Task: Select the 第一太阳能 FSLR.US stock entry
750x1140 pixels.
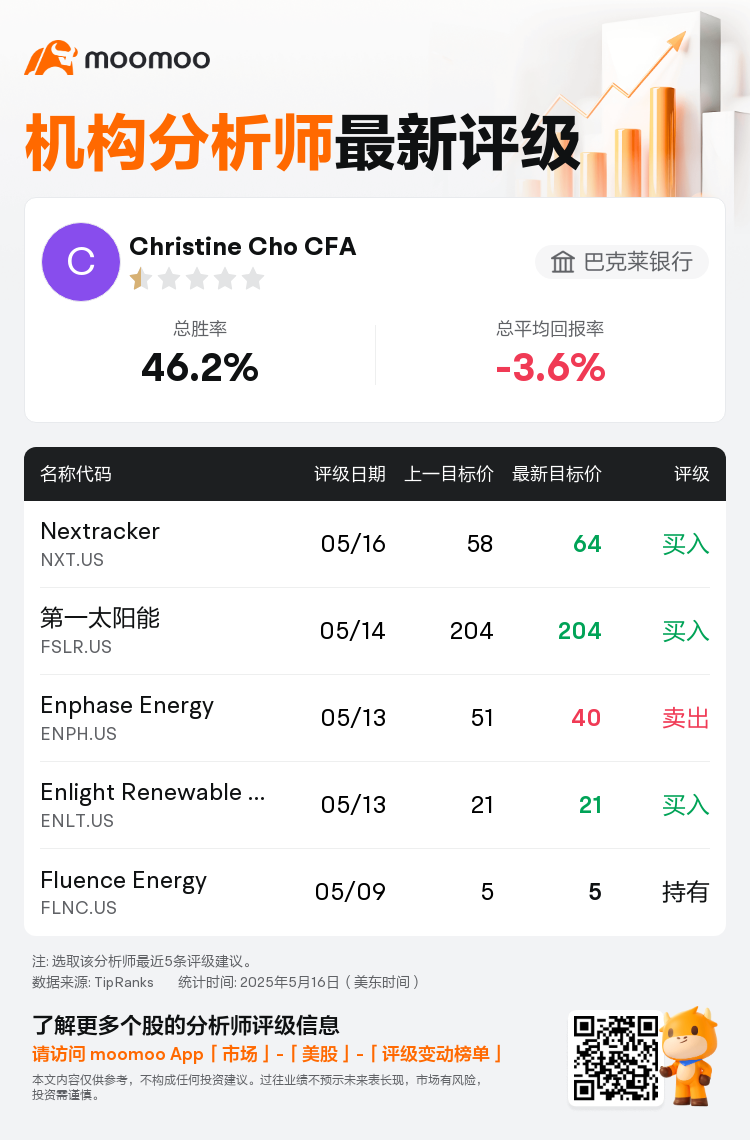Action: point(375,631)
